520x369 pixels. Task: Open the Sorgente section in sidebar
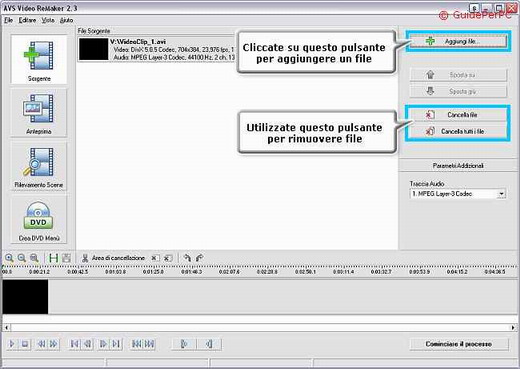[x=39, y=60]
